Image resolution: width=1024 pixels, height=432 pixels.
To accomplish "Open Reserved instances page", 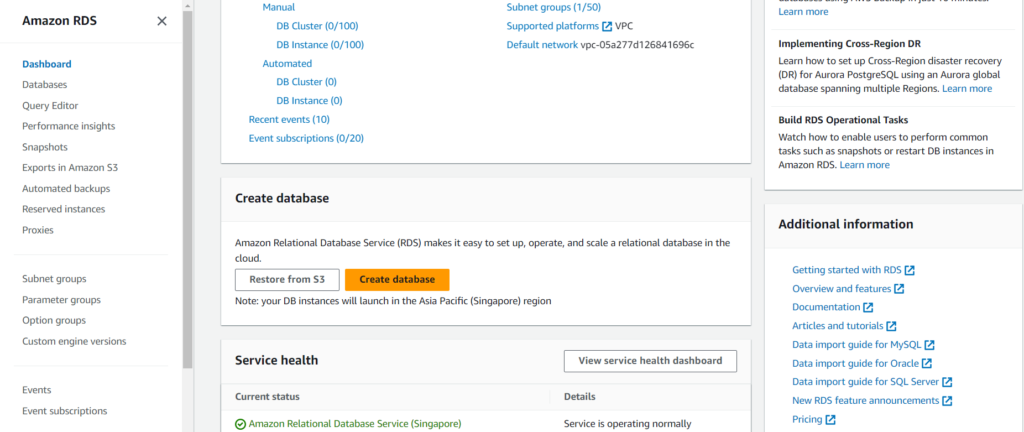I will pyautogui.click(x=63, y=209).
